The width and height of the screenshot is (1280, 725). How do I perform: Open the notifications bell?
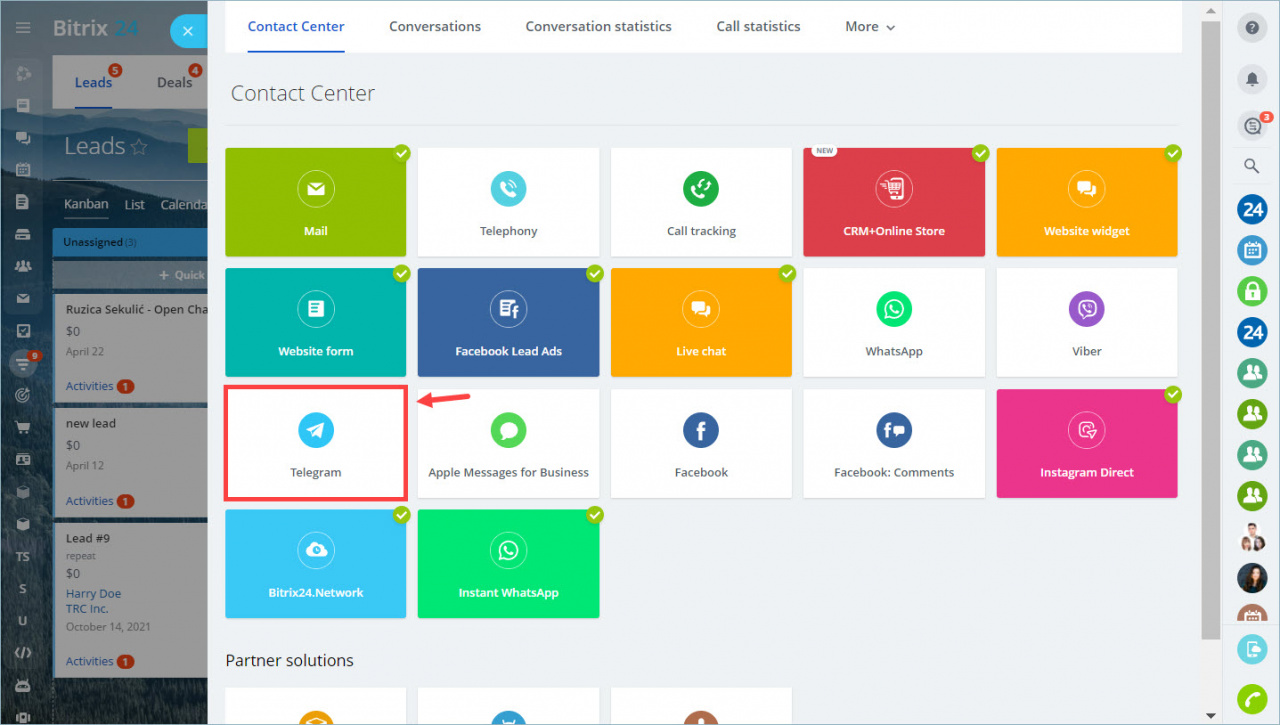(1252, 79)
